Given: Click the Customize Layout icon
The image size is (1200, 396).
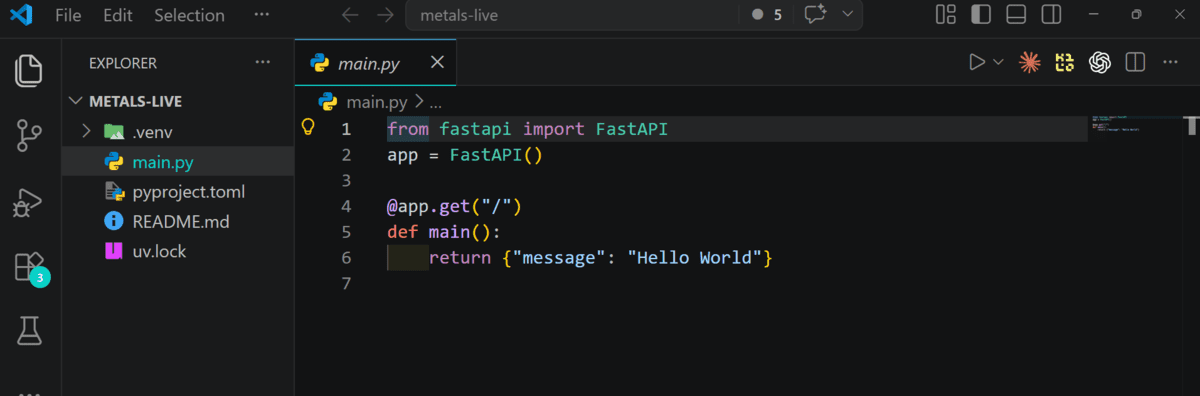Looking at the screenshot, I should coord(945,15).
